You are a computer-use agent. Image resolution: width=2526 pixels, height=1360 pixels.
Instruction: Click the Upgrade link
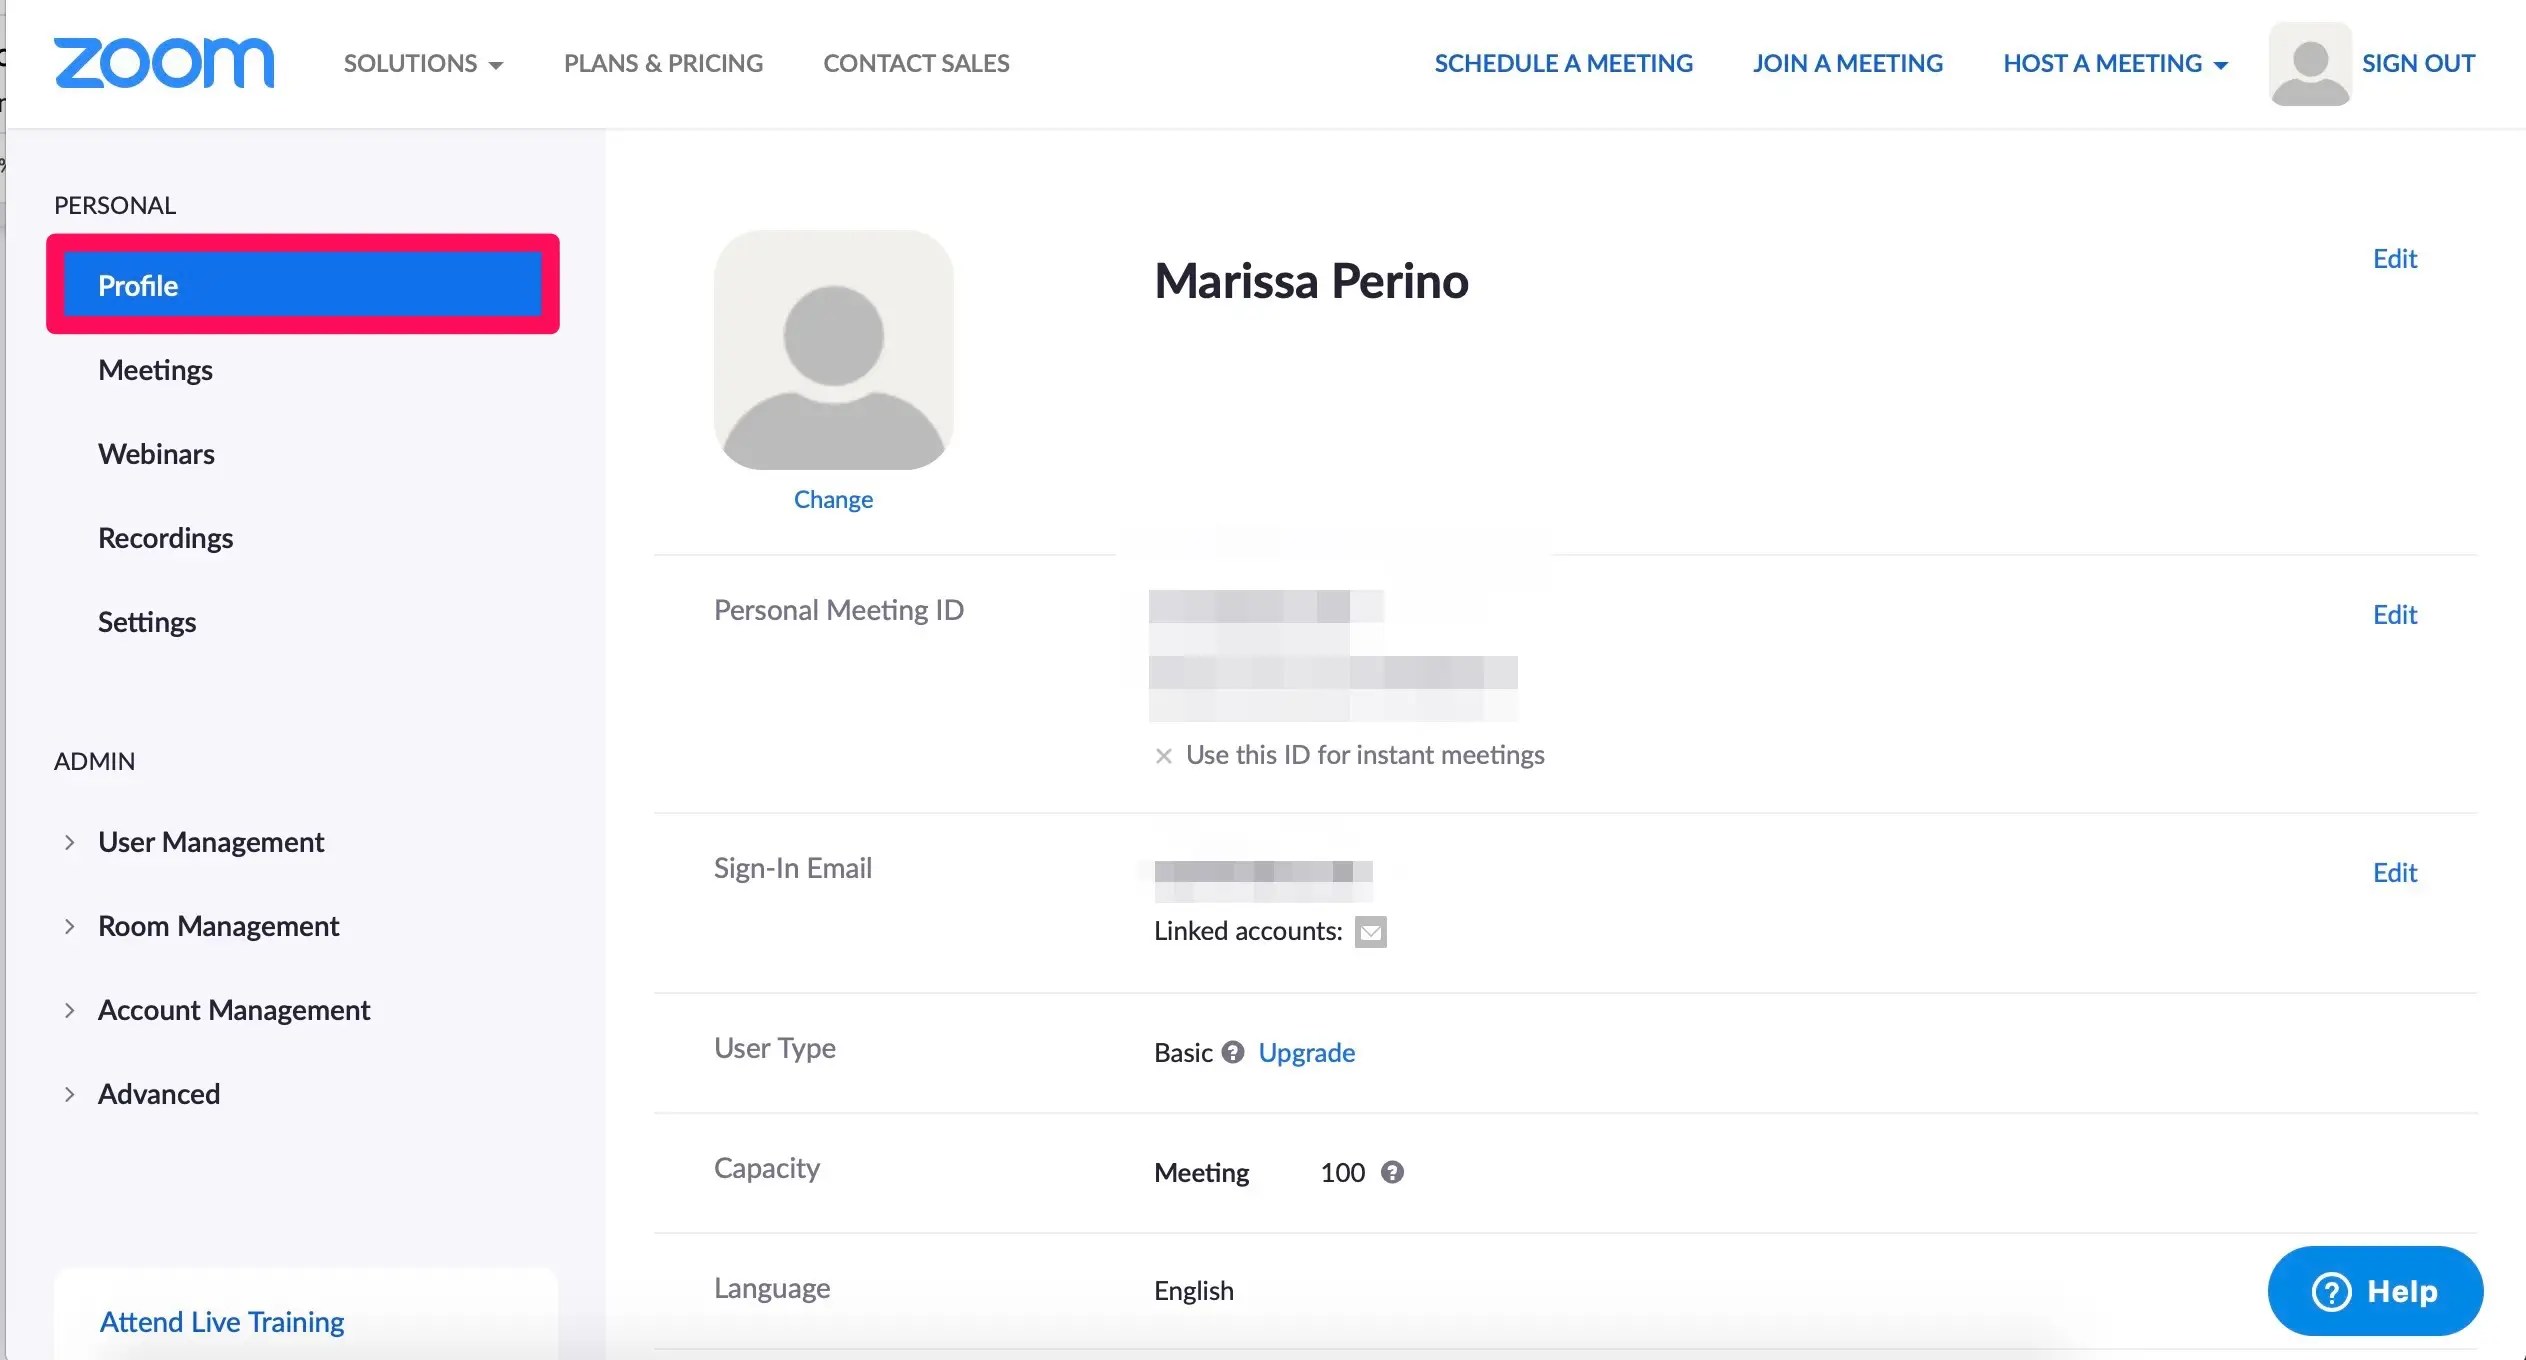point(1306,1052)
